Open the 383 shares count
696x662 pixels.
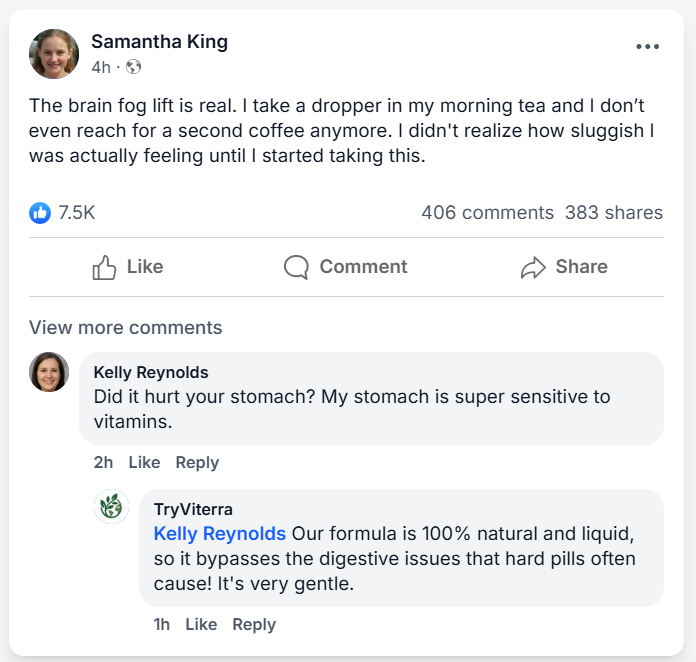pyautogui.click(x=613, y=212)
